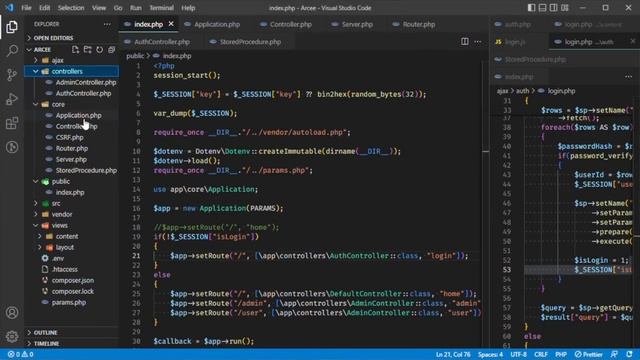
Task: Click errors and warnings status indicator
Action: pyautogui.click(x=20, y=354)
